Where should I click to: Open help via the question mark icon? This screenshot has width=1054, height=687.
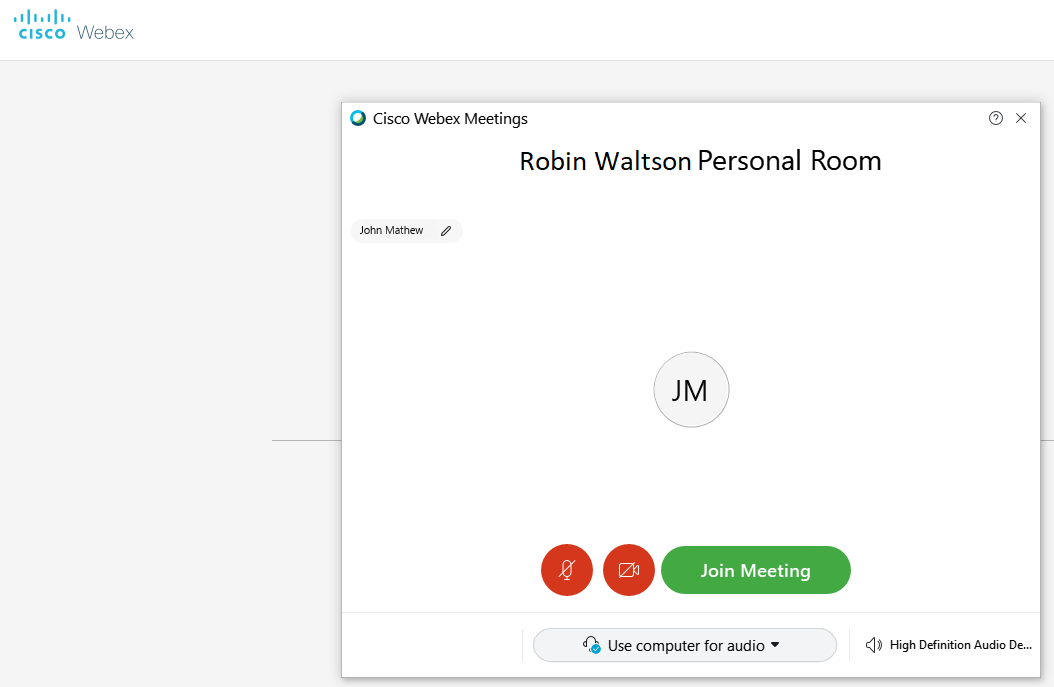tap(996, 118)
